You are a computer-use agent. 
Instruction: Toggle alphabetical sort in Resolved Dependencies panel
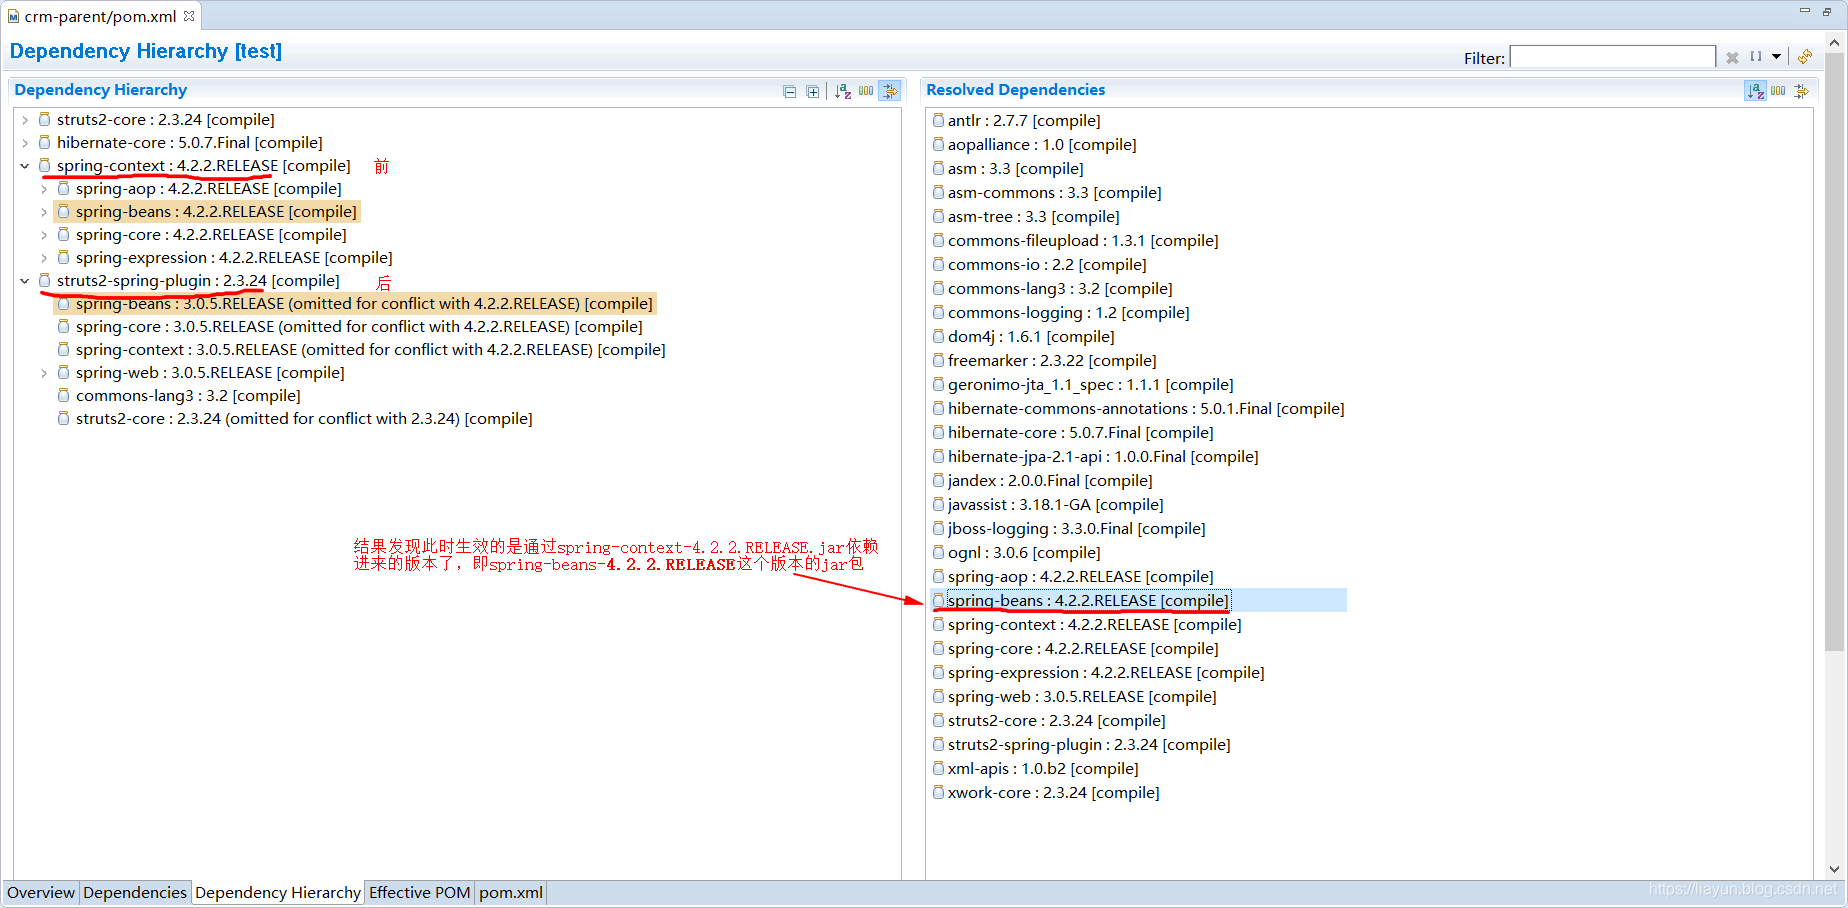pos(1756,91)
